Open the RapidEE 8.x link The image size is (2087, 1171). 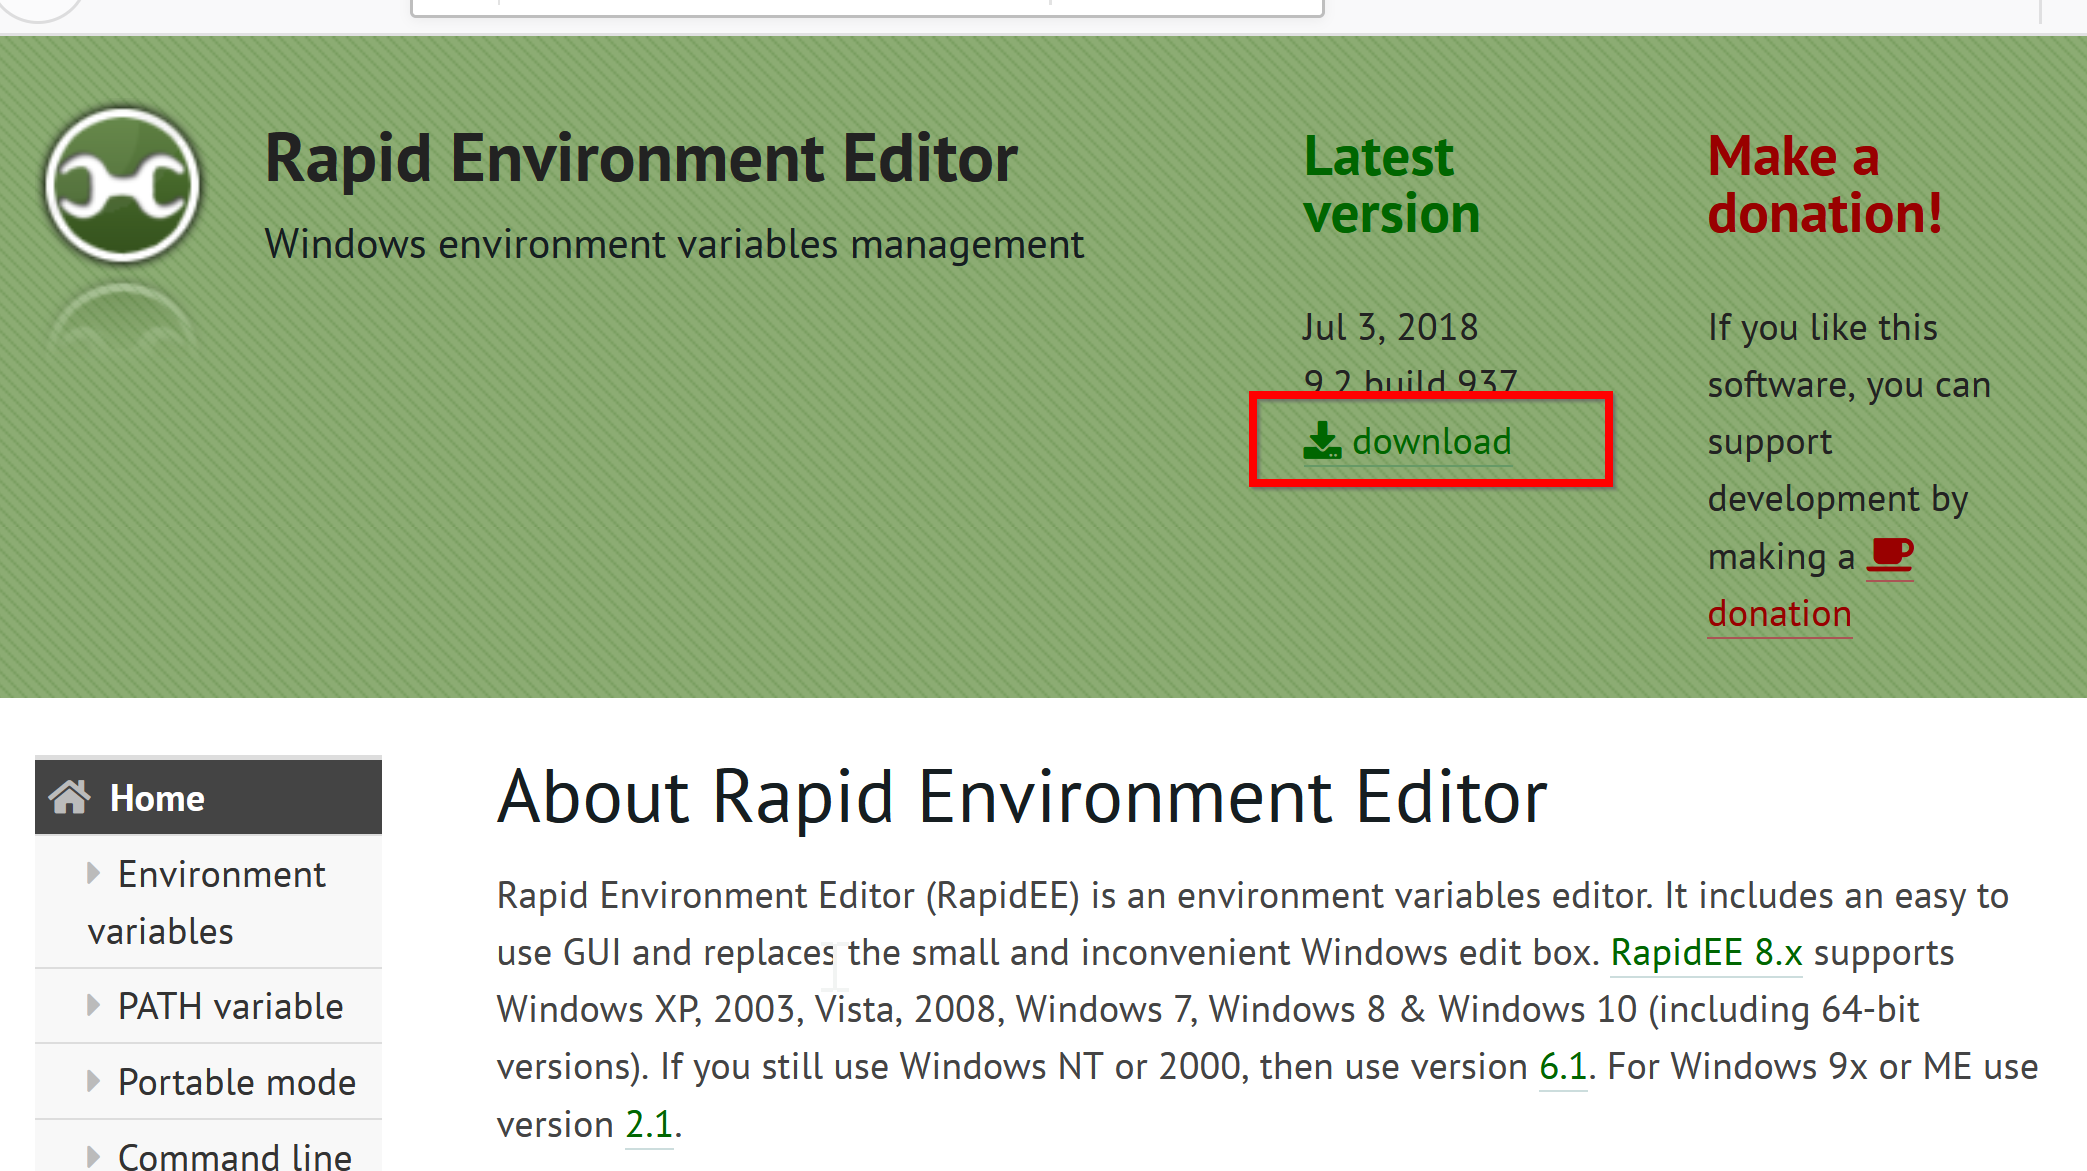1706,953
